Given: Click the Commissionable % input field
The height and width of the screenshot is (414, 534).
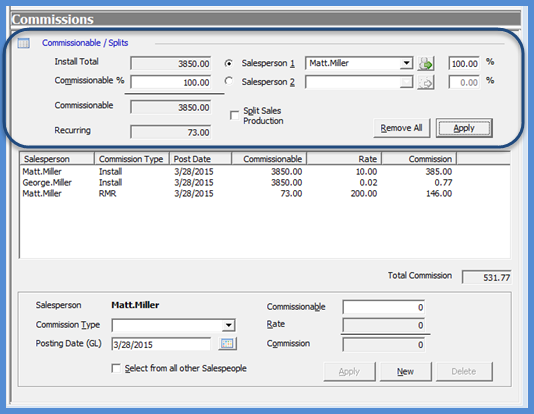Looking at the screenshot, I should pyautogui.click(x=171, y=82).
